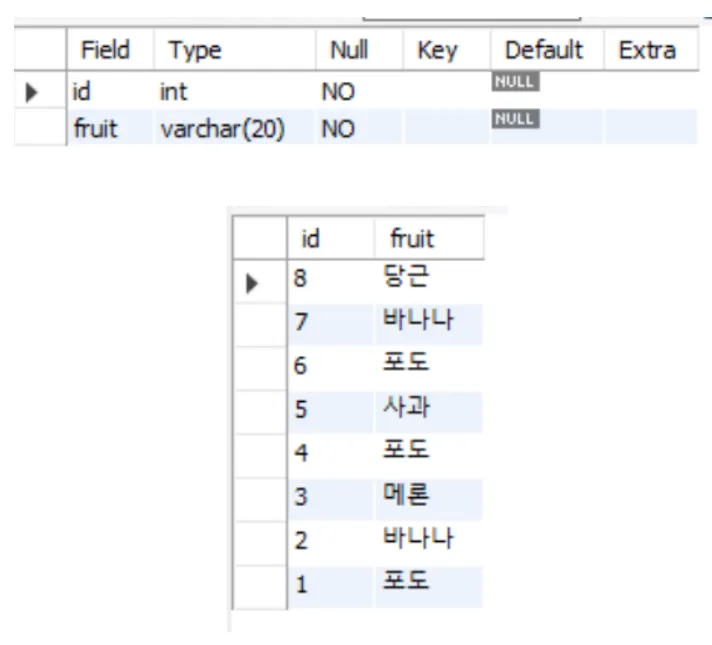The height and width of the screenshot is (645, 712).
Task: Click the Field column header
Action: pyautogui.click(x=110, y=50)
